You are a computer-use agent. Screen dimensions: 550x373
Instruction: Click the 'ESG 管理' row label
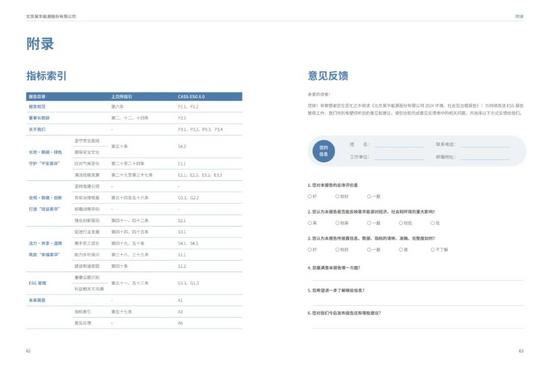[37, 283]
